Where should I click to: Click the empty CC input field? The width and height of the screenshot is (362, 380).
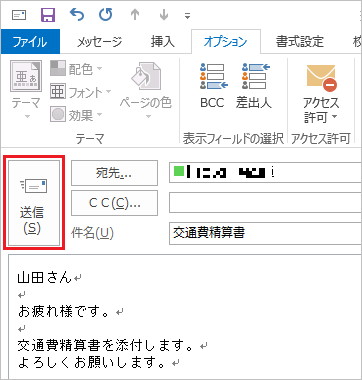pyautogui.click(x=265, y=203)
